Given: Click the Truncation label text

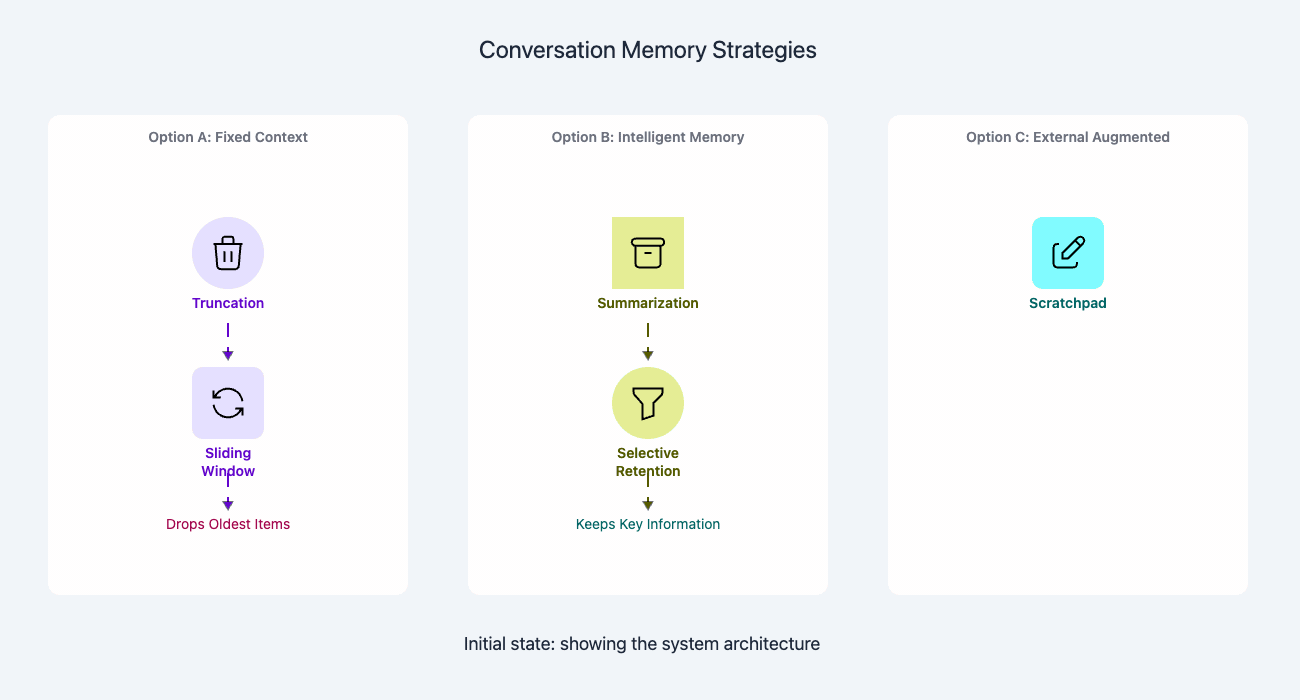Looking at the screenshot, I should pos(228,303).
